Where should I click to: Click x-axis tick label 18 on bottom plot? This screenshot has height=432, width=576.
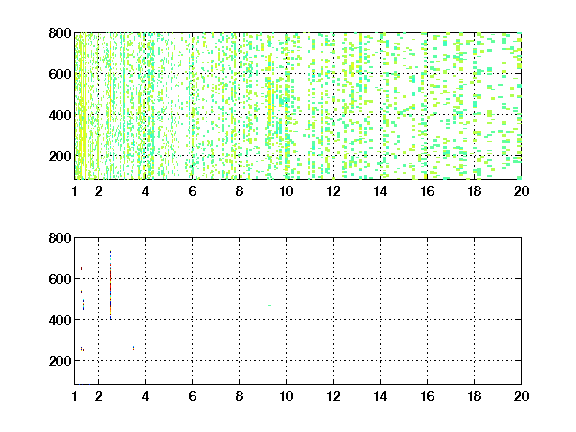click(x=474, y=396)
